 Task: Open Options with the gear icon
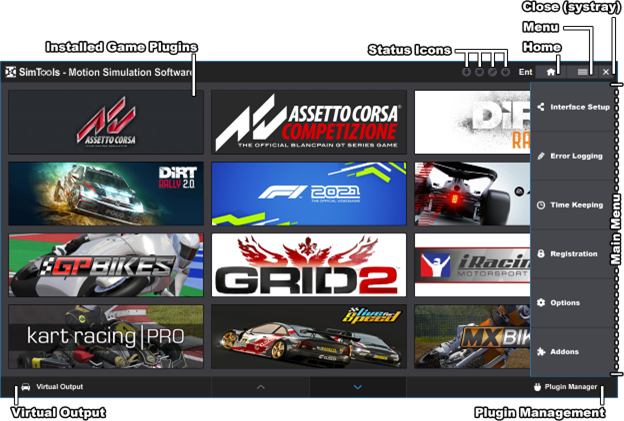tap(572, 303)
